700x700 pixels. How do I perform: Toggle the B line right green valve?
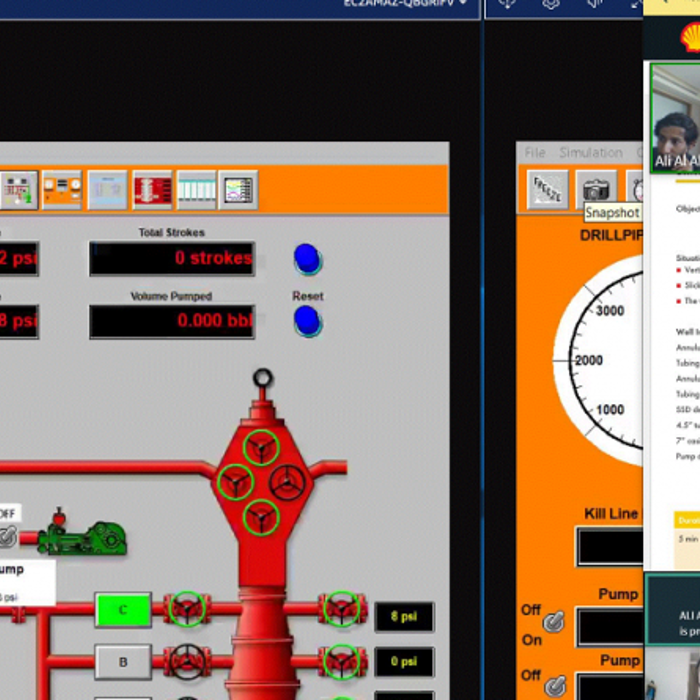342,662
